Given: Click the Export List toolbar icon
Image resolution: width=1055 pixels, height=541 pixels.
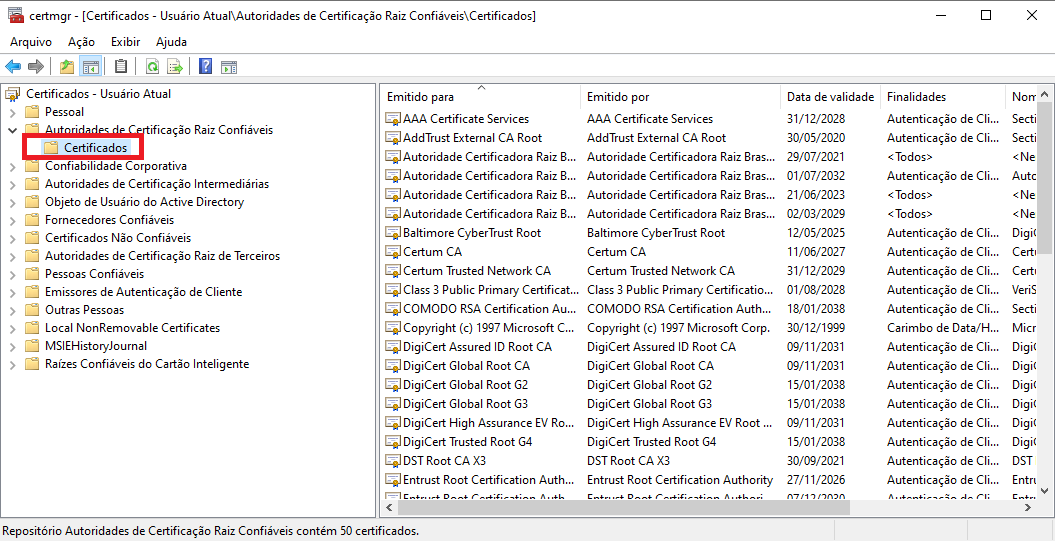Looking at the screenshot, I should 175,67.
